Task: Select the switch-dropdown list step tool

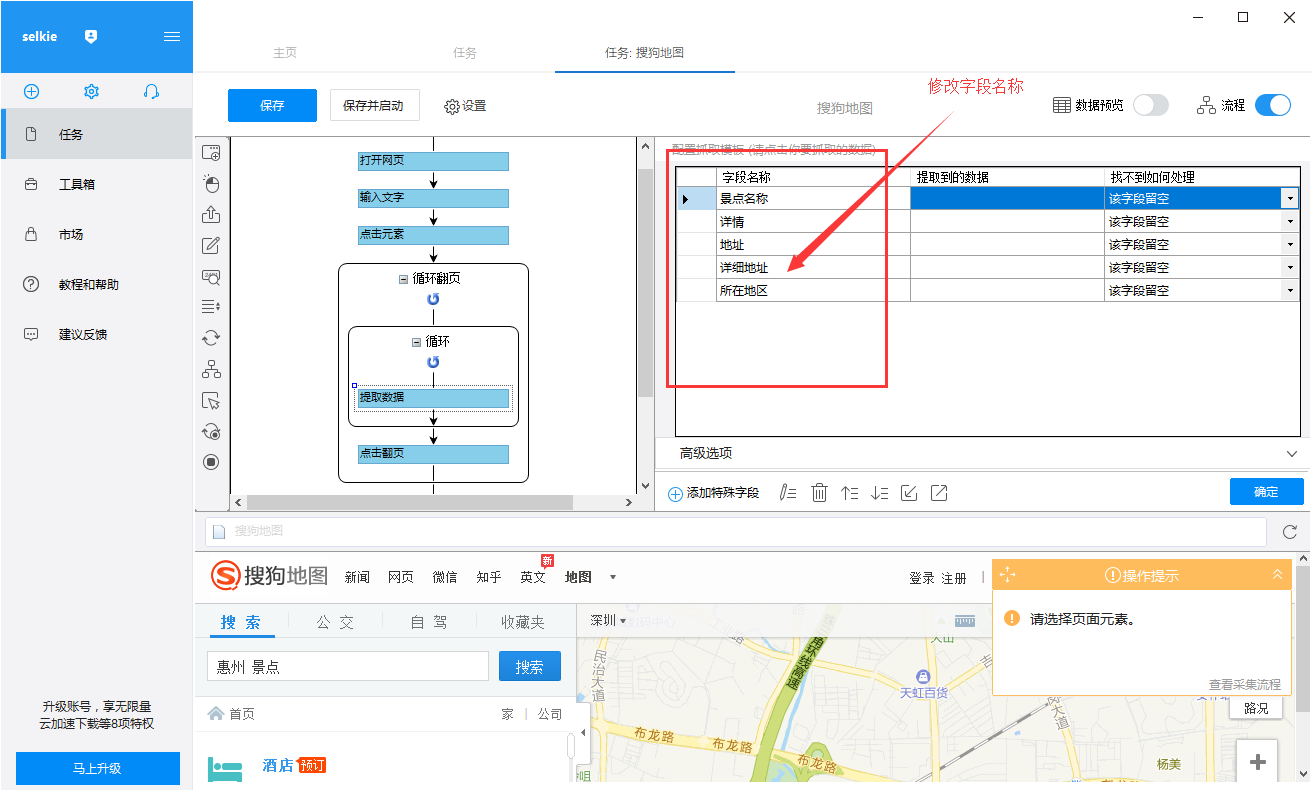Action: (211, 307)
